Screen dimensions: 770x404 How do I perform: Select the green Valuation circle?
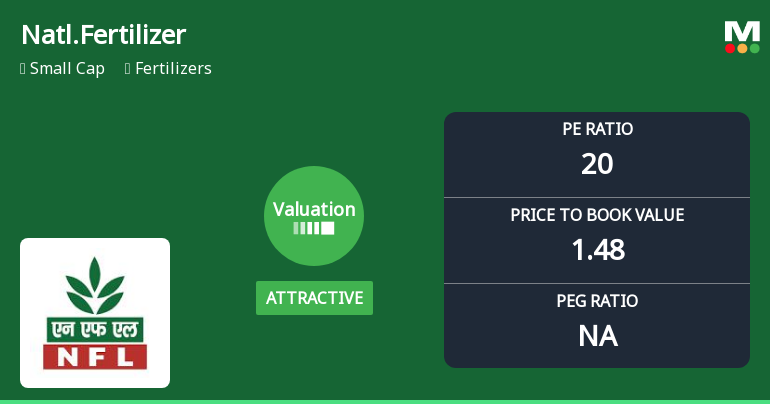point(314,215)
